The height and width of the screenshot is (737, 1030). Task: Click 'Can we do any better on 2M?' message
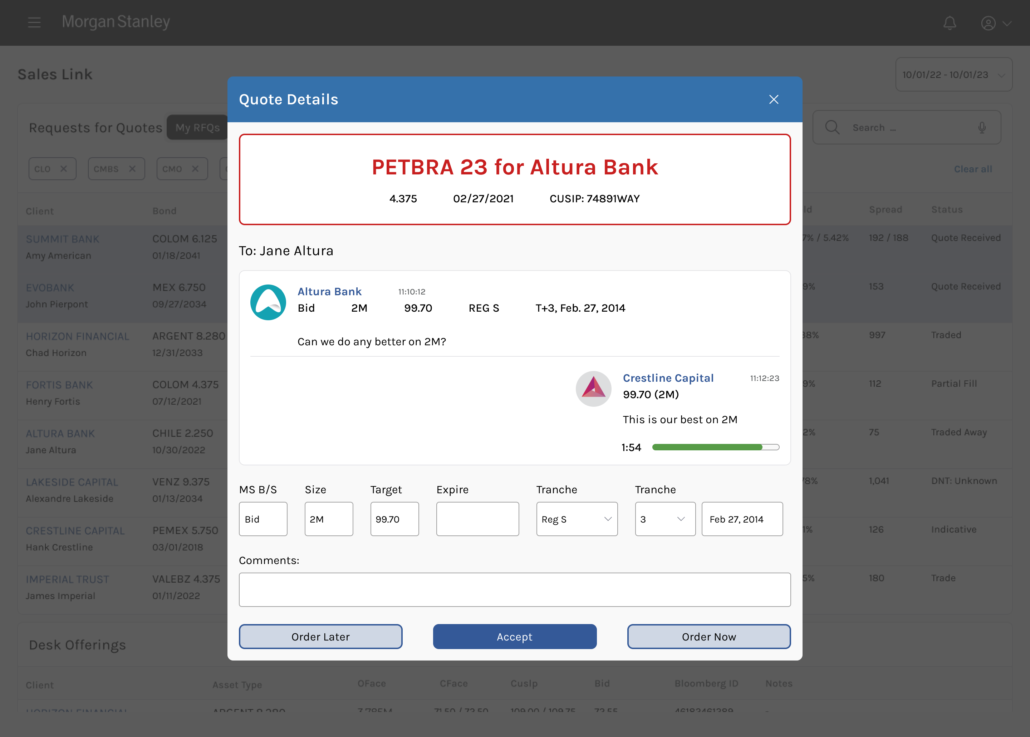tap(372, 342)
